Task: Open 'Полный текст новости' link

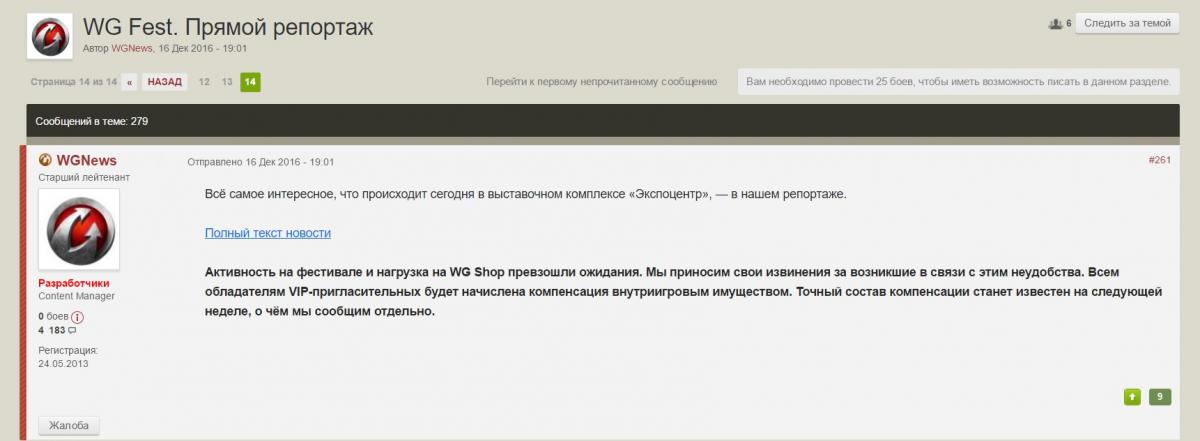Action: 268,233
